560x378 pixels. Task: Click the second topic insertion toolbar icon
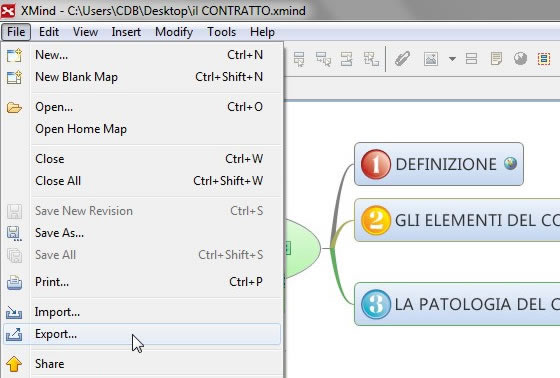click(323, 59)
